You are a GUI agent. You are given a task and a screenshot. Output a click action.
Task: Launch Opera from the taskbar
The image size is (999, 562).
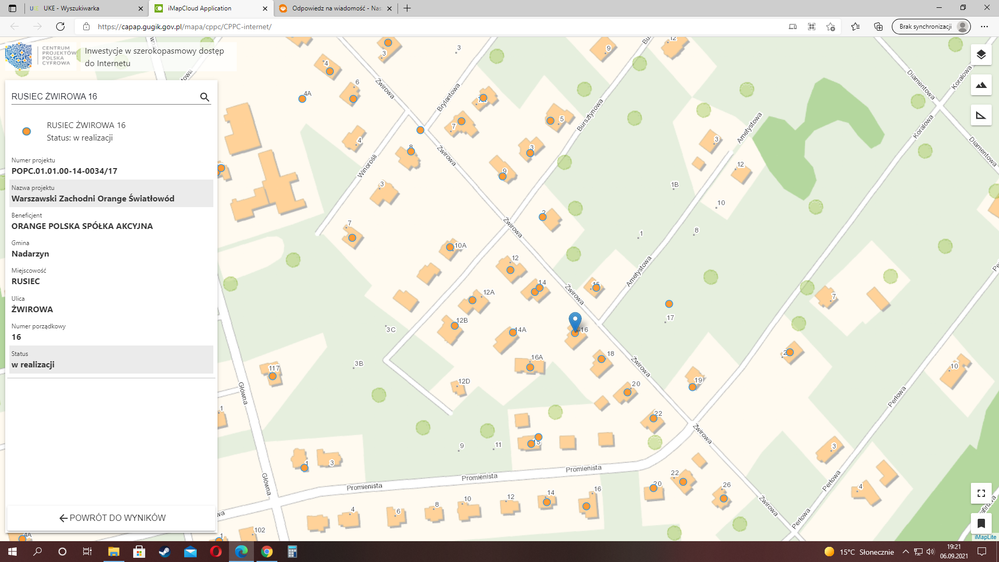(216, 552)
